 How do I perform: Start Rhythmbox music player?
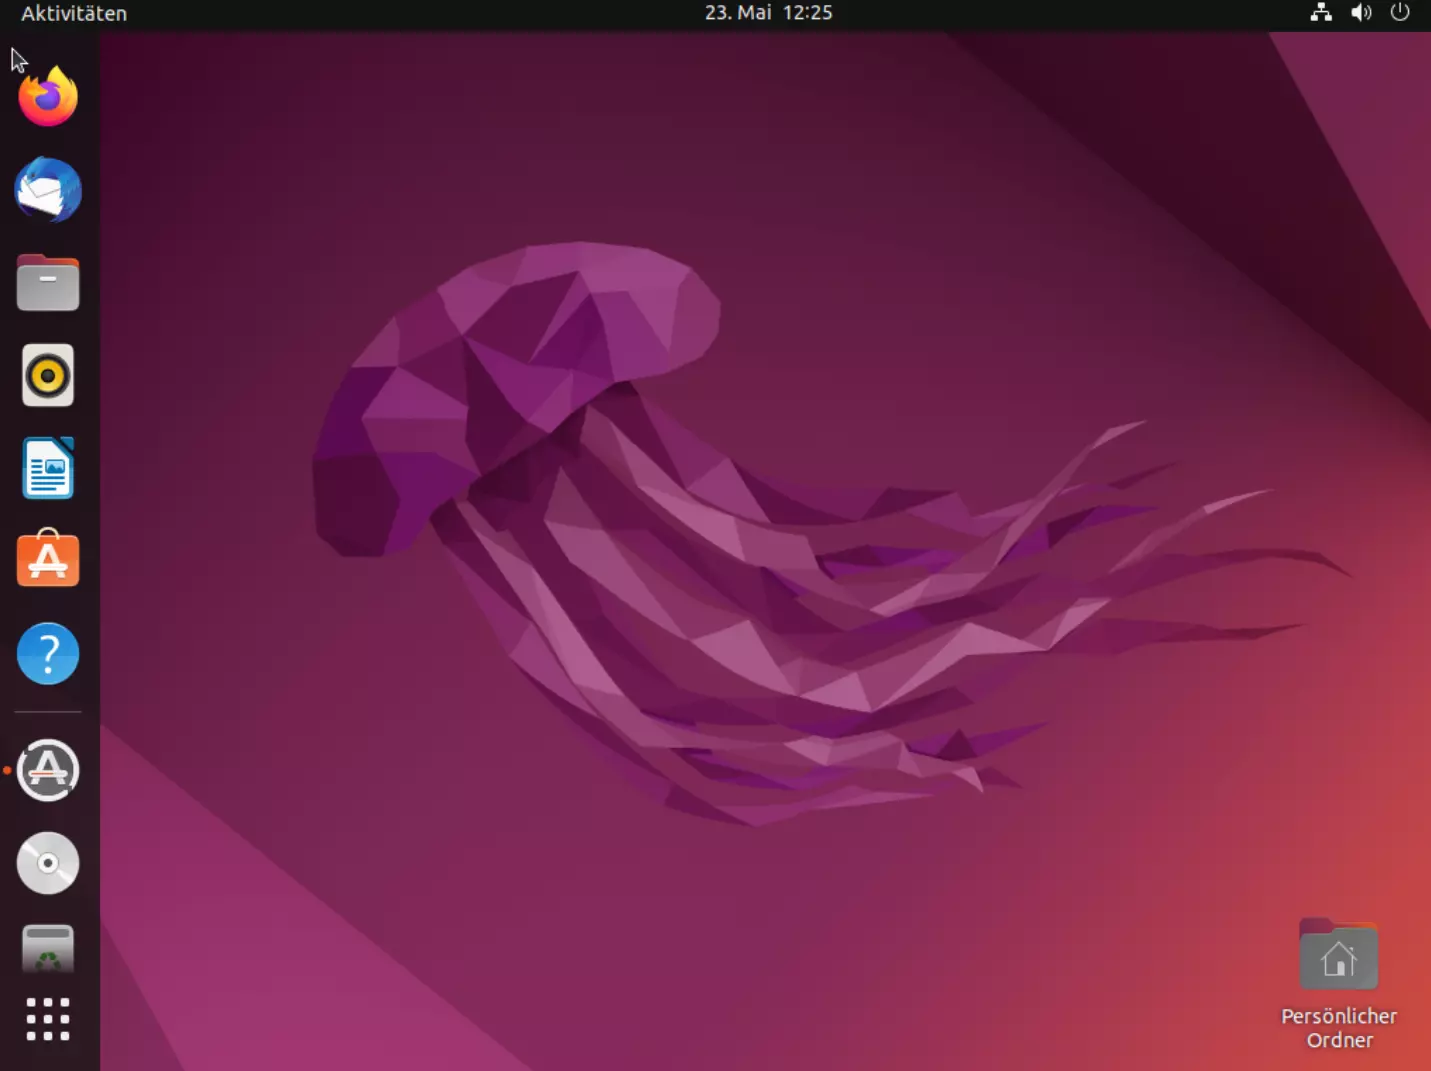tap(48, 375)
